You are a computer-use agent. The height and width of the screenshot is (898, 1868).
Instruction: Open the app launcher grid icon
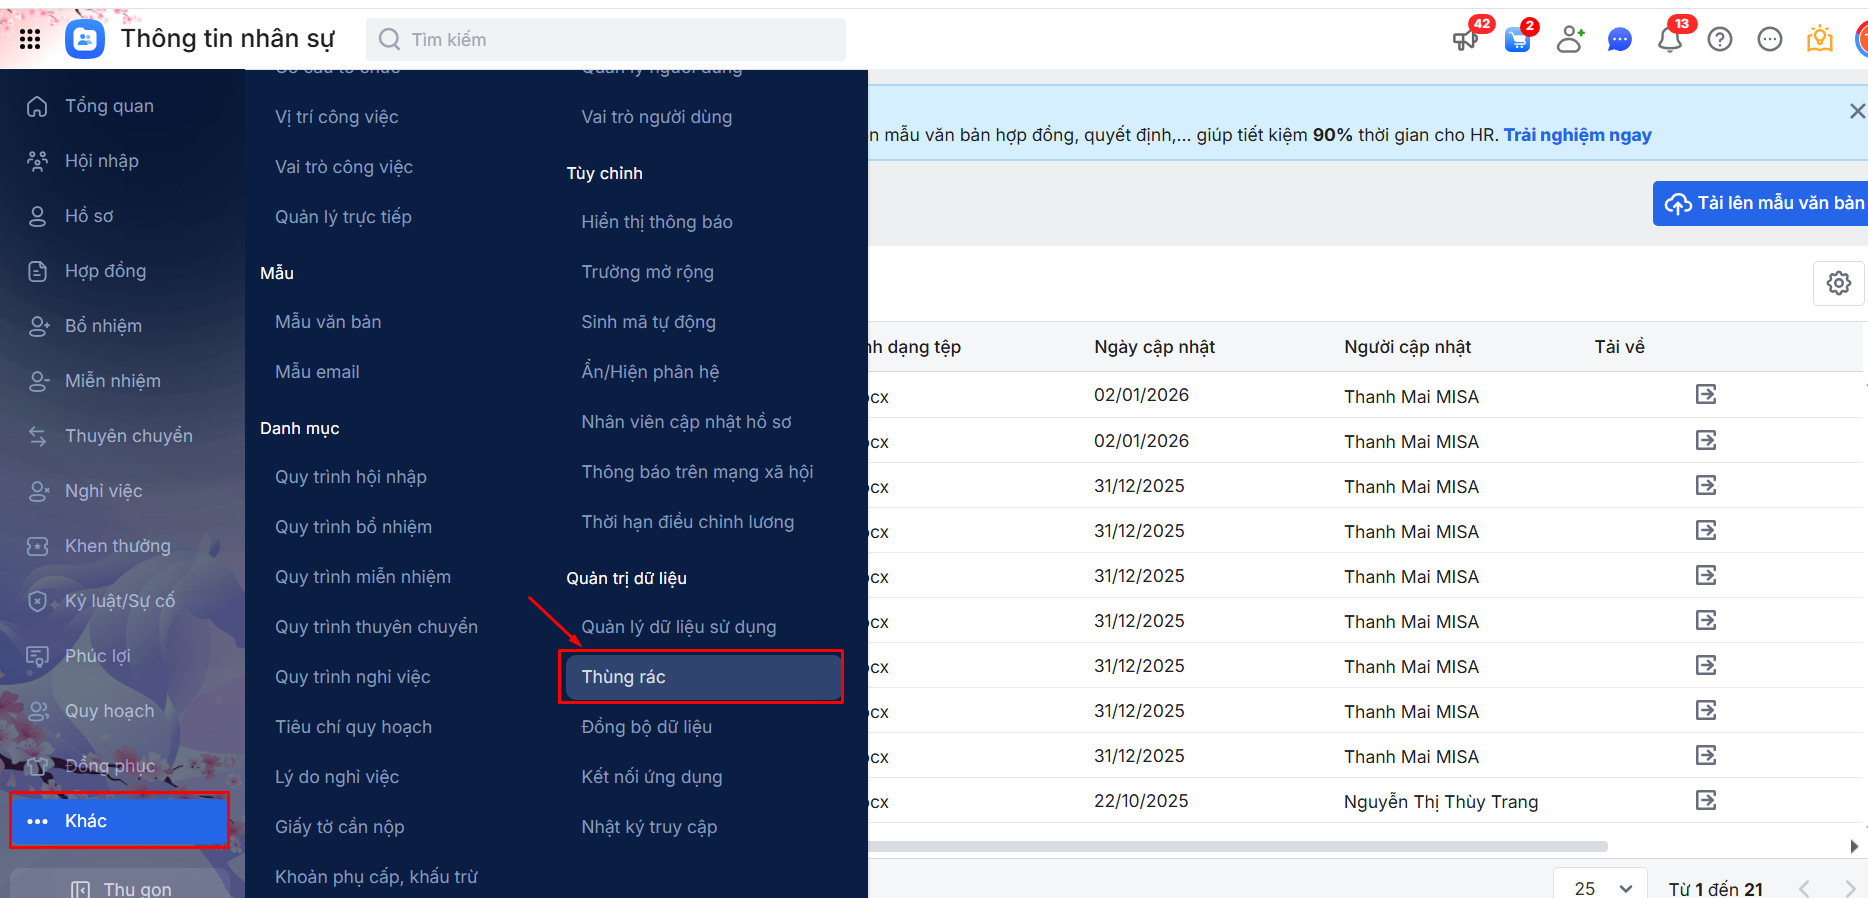pos(30,39)
